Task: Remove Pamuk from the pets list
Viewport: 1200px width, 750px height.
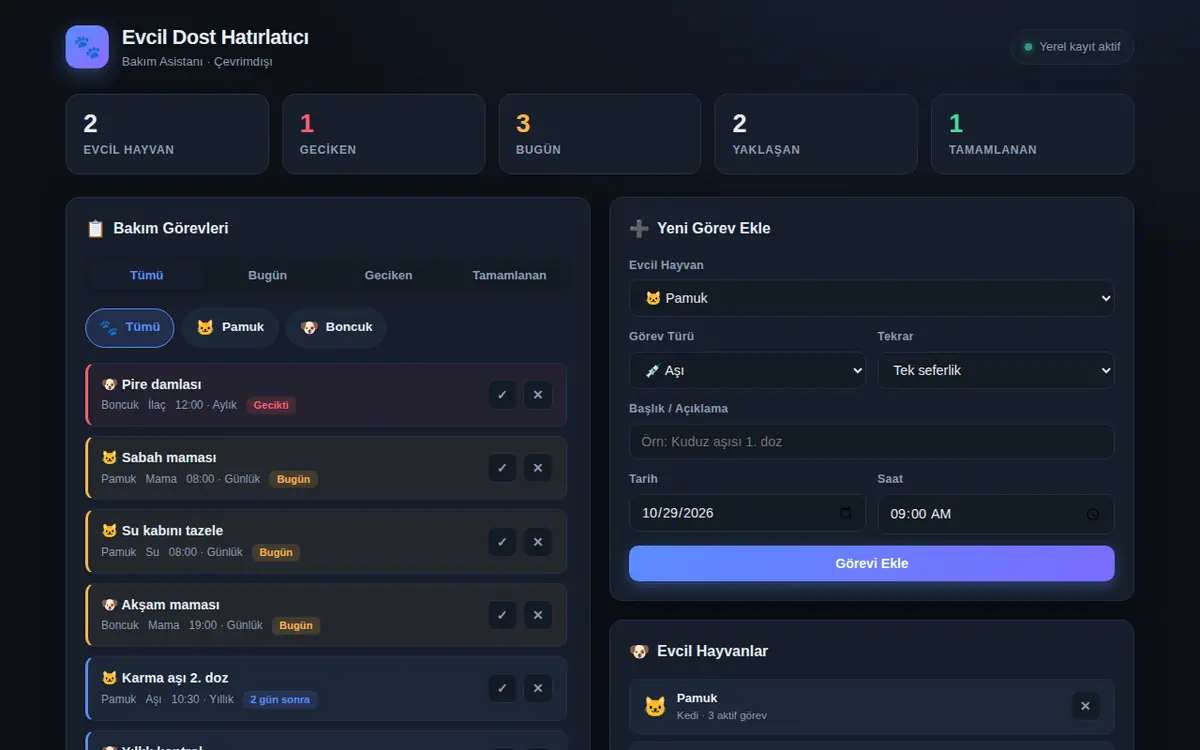Action: (1086, 706)
